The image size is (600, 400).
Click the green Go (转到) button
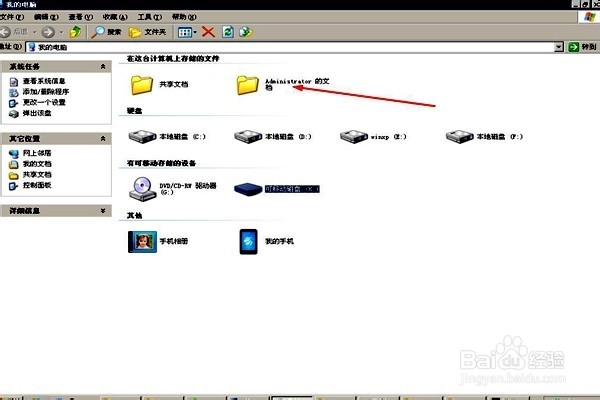(582, 47)
